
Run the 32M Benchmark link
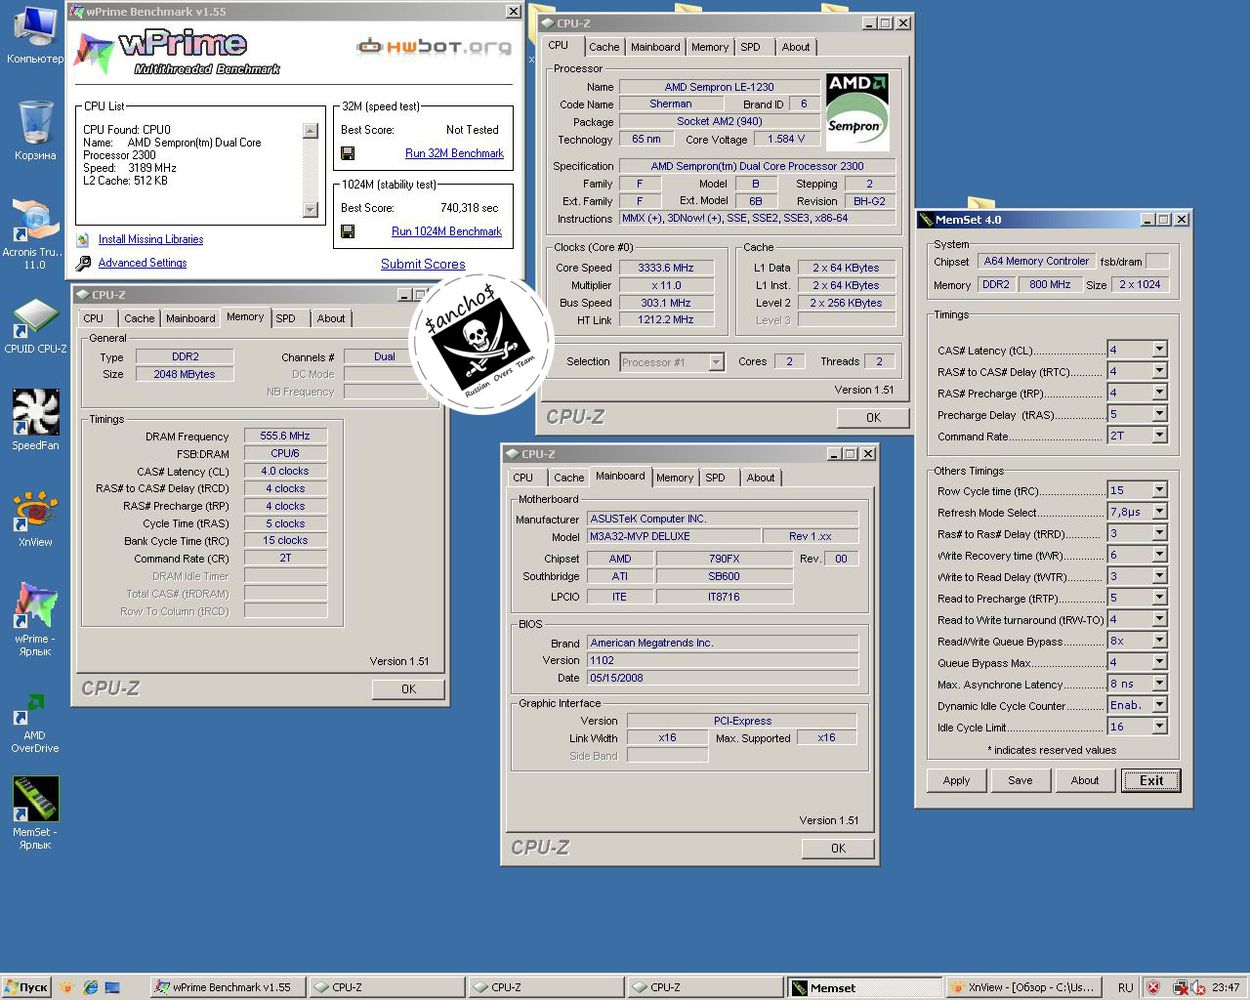click(454, 153)
